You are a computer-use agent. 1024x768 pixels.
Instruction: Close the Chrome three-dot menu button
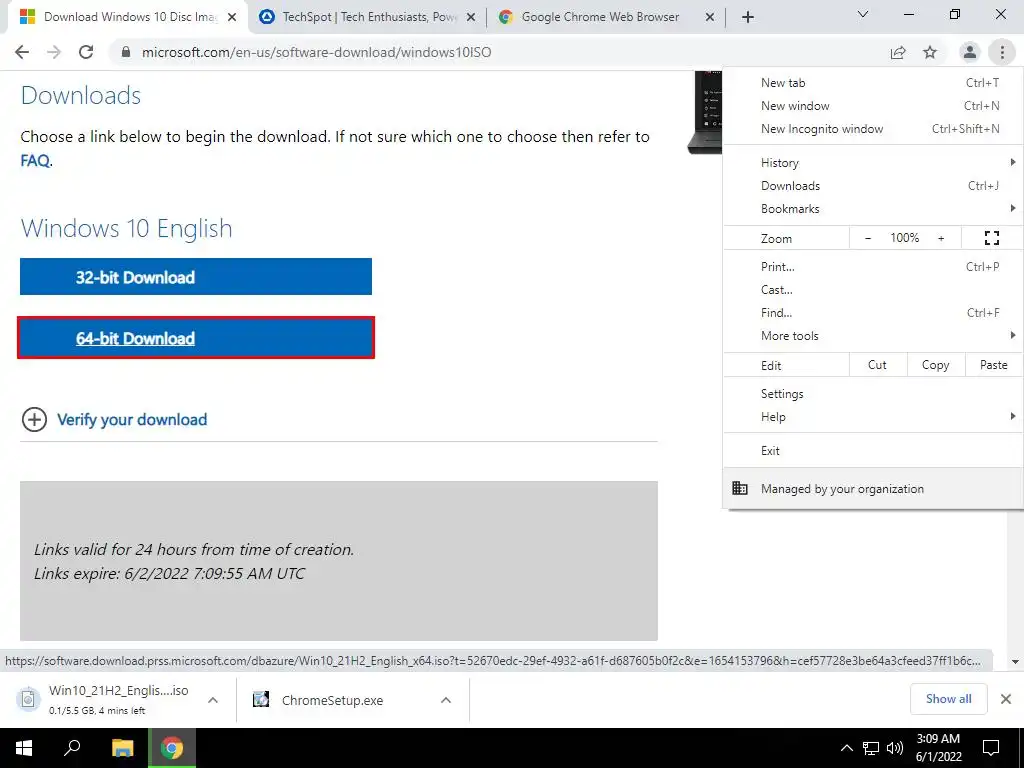1002,52
